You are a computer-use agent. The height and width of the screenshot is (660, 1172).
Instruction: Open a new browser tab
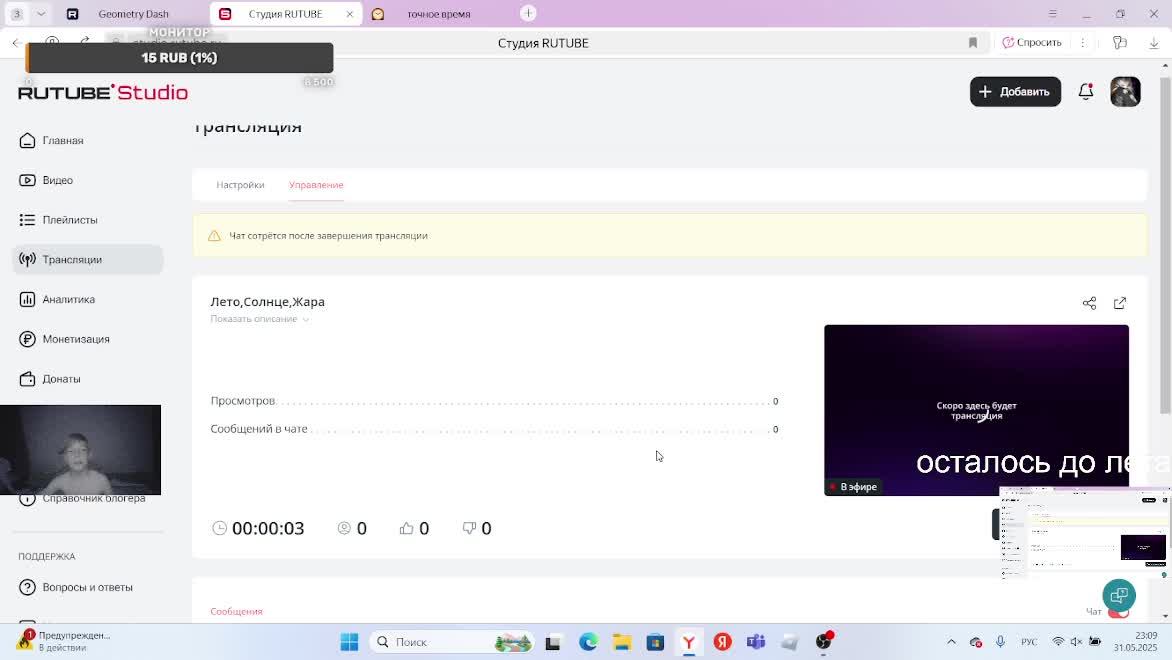click(528, 13)
